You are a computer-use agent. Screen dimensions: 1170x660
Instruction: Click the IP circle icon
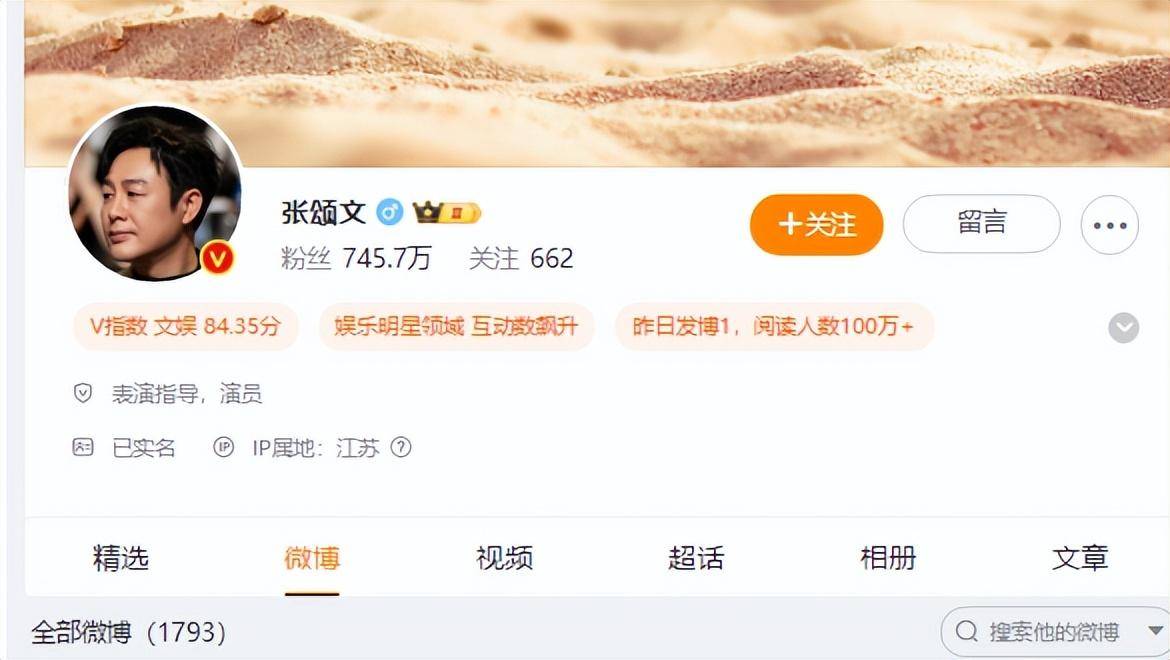pyautogui.click(x=224, y=447)
